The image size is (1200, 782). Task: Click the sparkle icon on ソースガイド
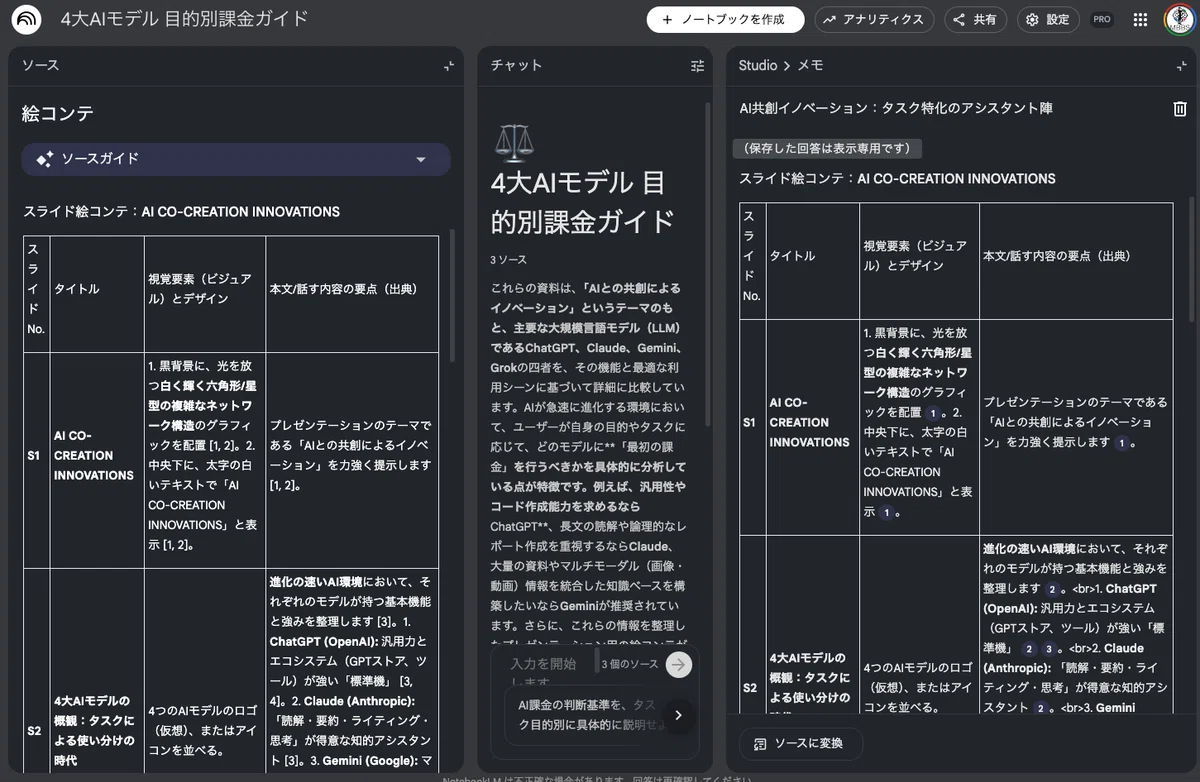tap(44, 159)
